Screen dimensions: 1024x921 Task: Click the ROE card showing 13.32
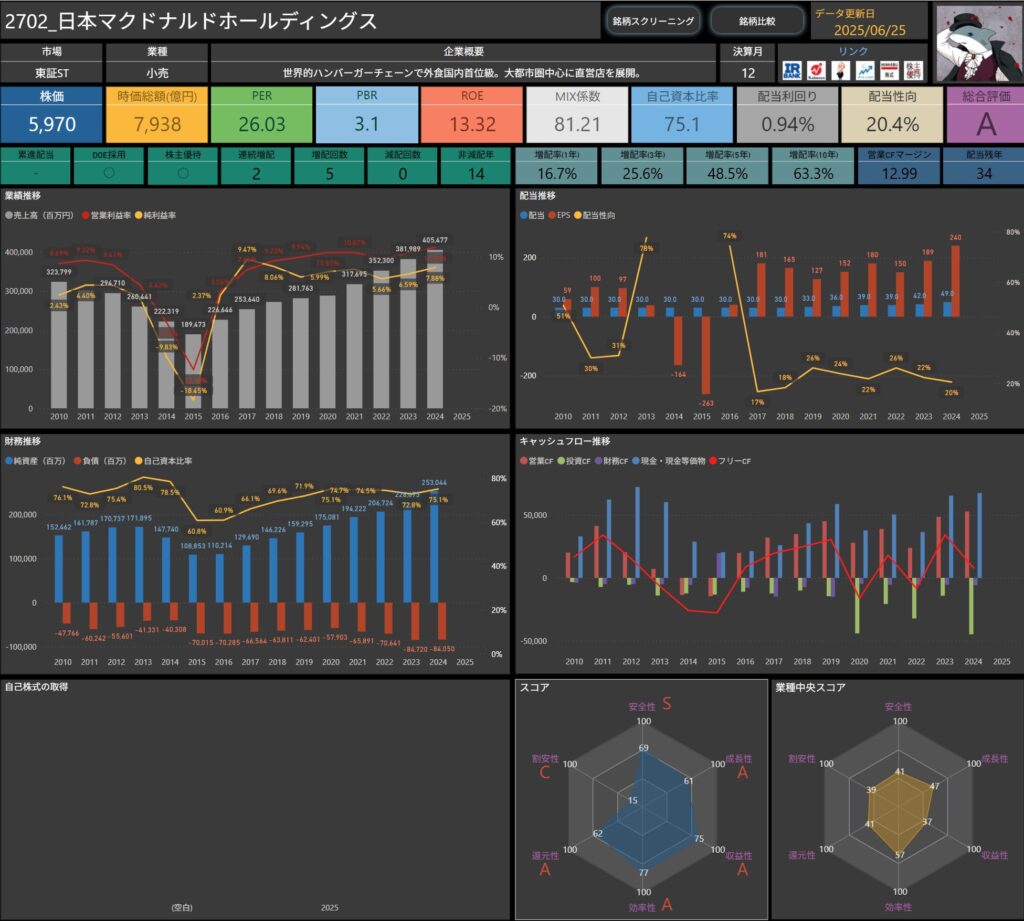[x=472, y=114]
